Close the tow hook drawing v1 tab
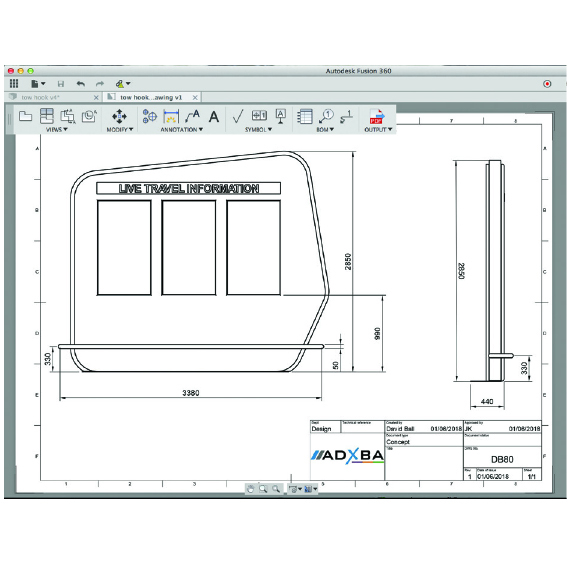The image size is (569, 567). [x=195, y=97]
